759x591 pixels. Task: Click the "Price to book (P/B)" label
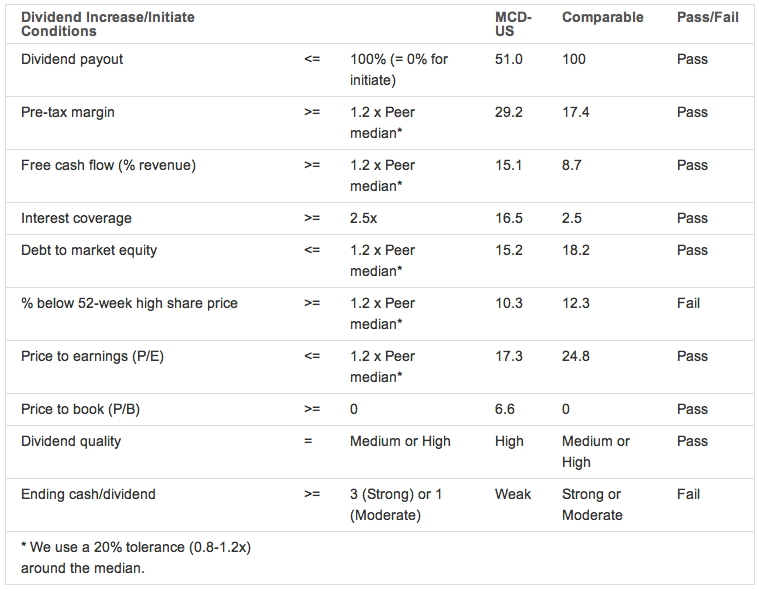[x=80, y=409]
